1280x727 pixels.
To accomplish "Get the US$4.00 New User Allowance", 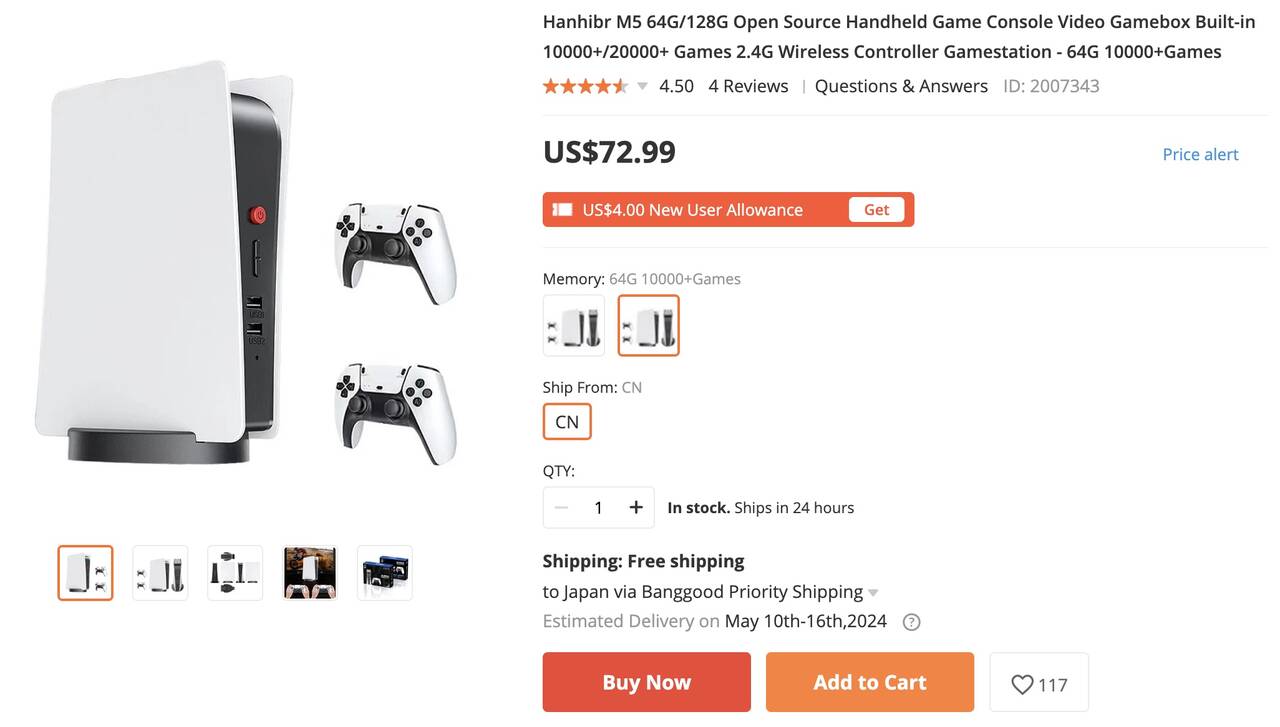I will coord(876,210).
